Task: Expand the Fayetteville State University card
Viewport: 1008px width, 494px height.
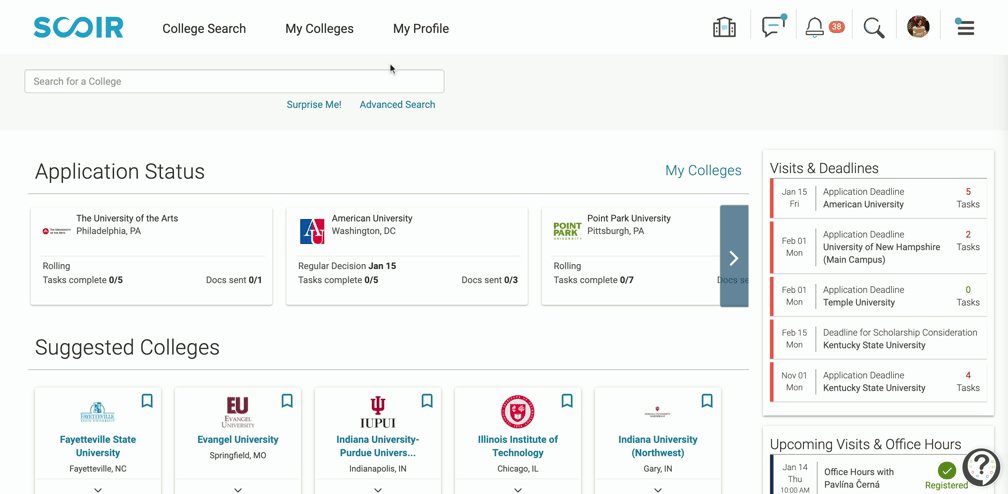Action: coord(98,489)
